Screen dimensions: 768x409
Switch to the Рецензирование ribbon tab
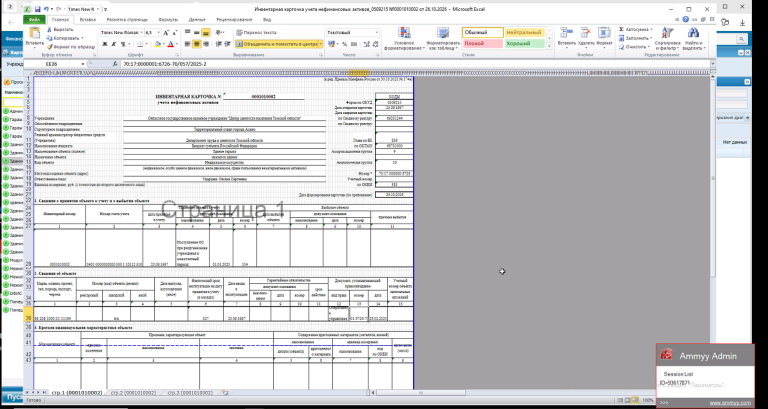(x=233, y=20)
